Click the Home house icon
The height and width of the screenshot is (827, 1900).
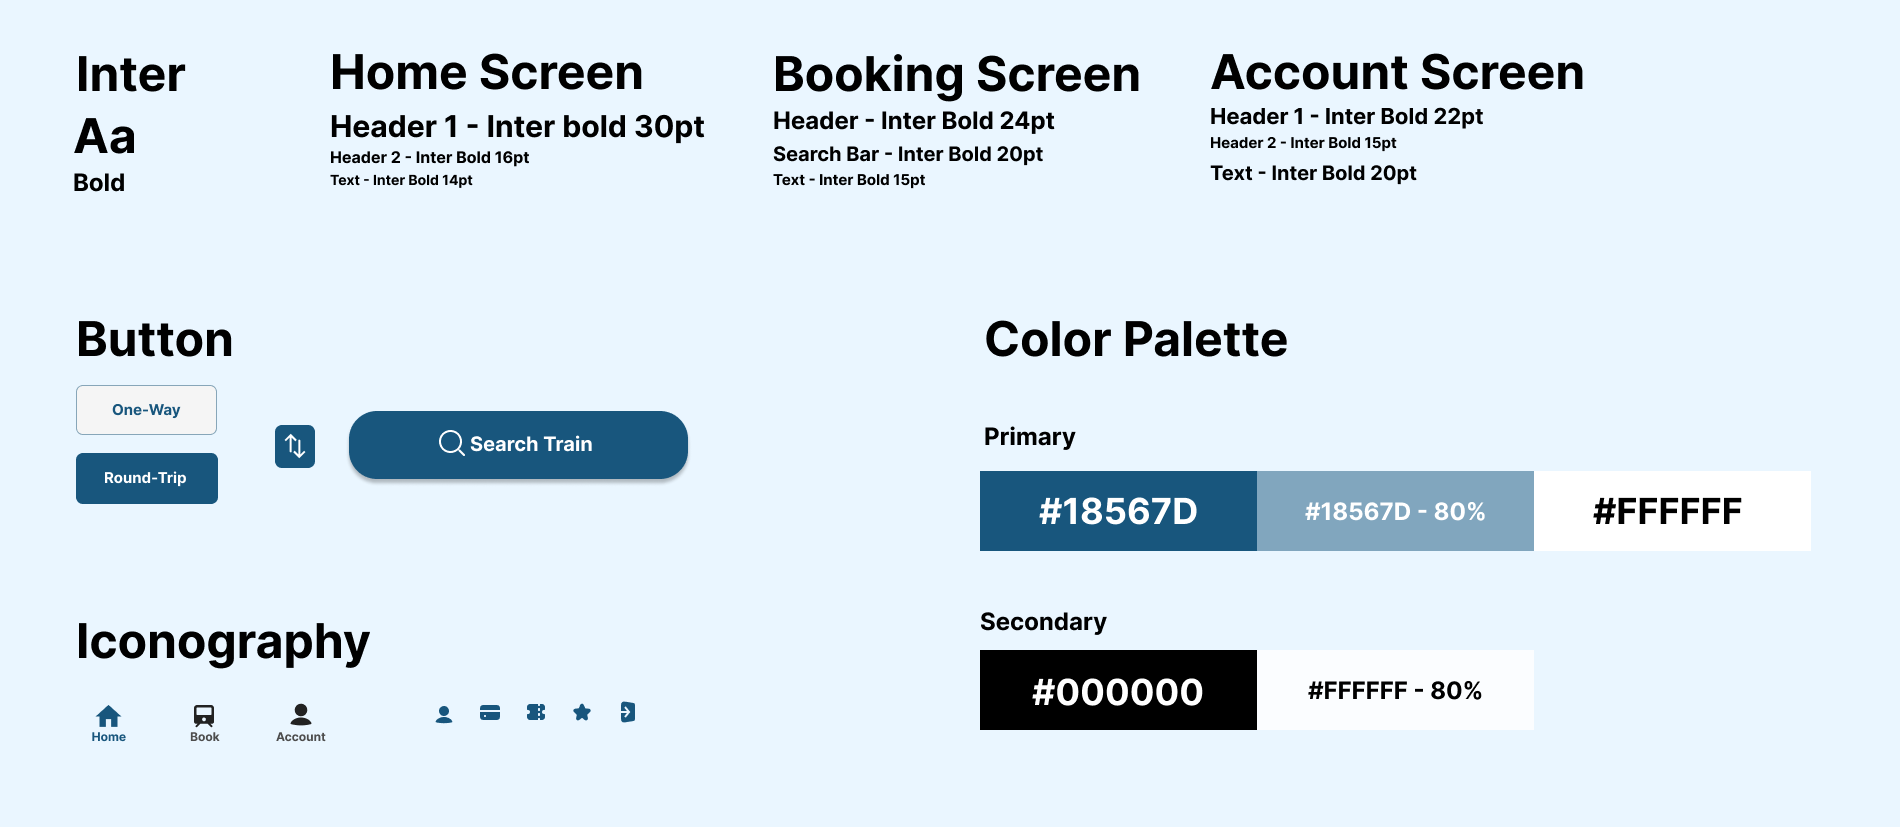108,715
